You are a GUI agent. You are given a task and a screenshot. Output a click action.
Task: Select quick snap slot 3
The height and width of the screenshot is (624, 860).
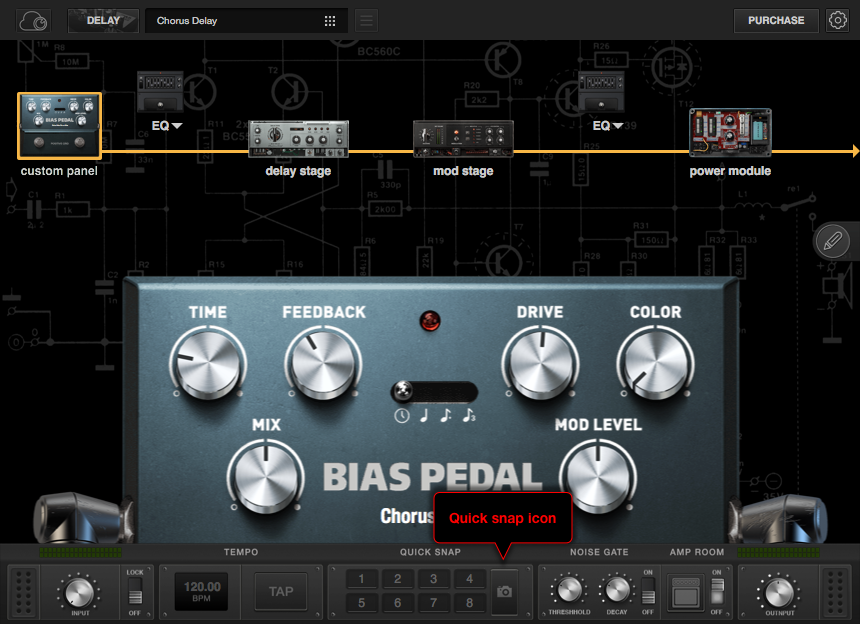[x=433, y=579]
